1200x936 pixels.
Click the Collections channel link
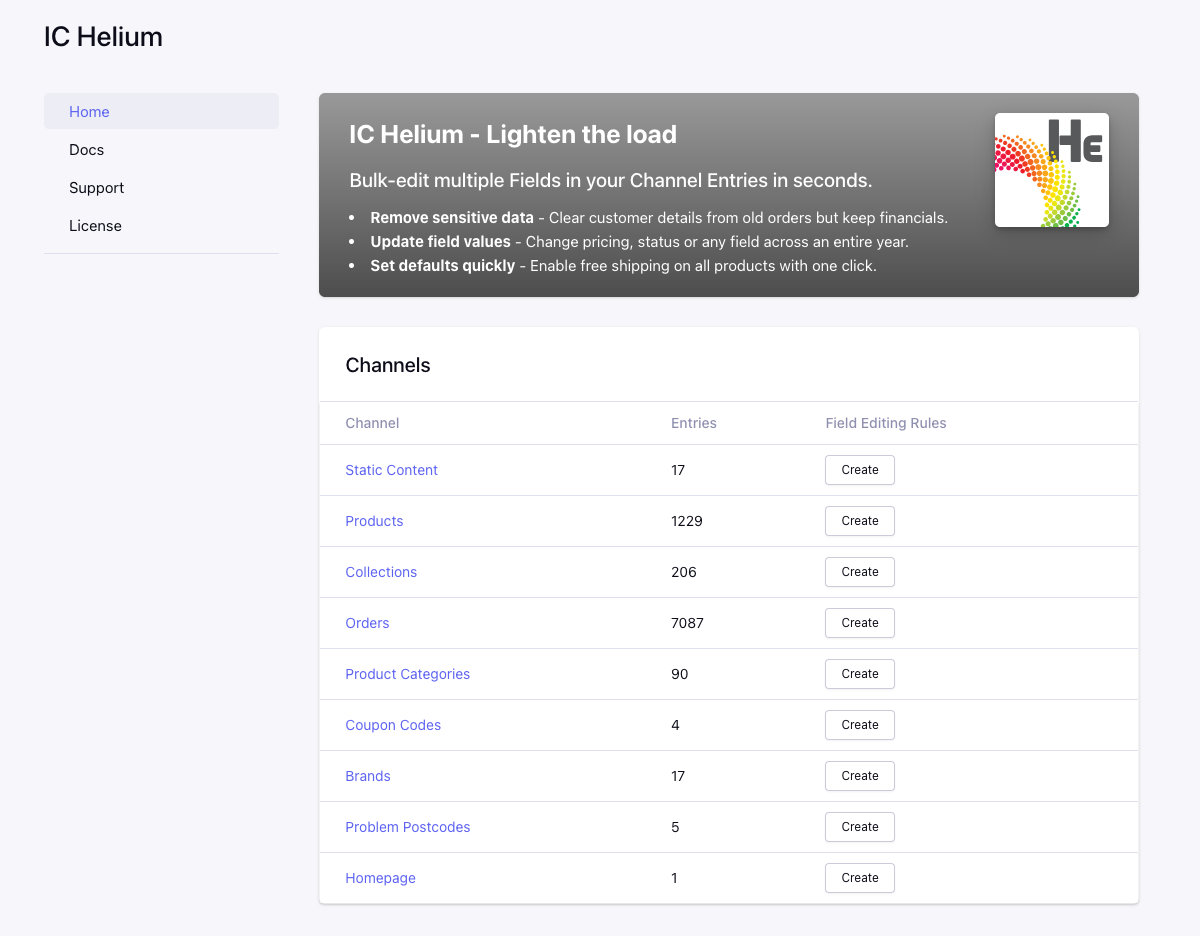click(381, 572)
